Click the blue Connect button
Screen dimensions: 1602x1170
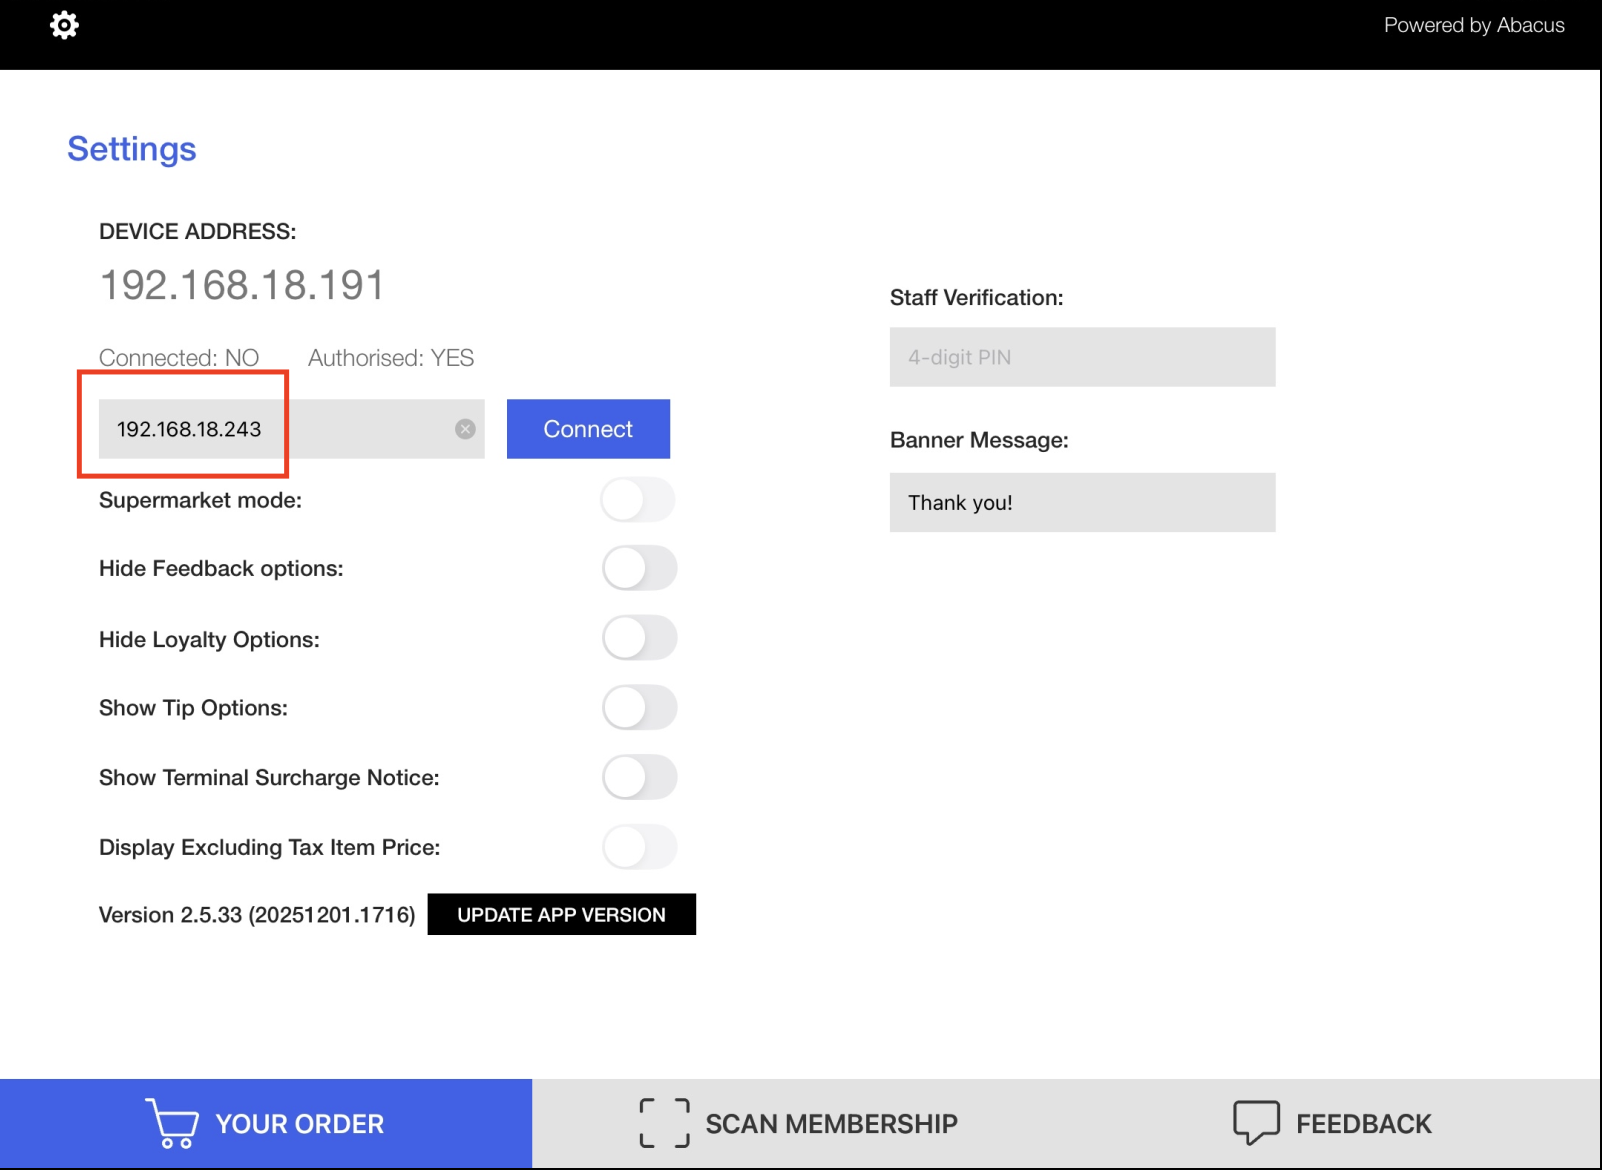click(588, 429)
